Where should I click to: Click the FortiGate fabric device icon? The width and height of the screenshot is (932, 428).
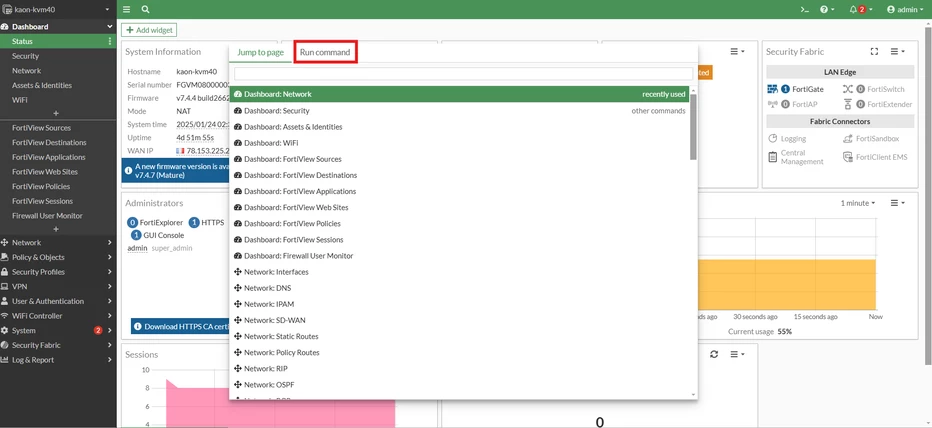(772, 89)
